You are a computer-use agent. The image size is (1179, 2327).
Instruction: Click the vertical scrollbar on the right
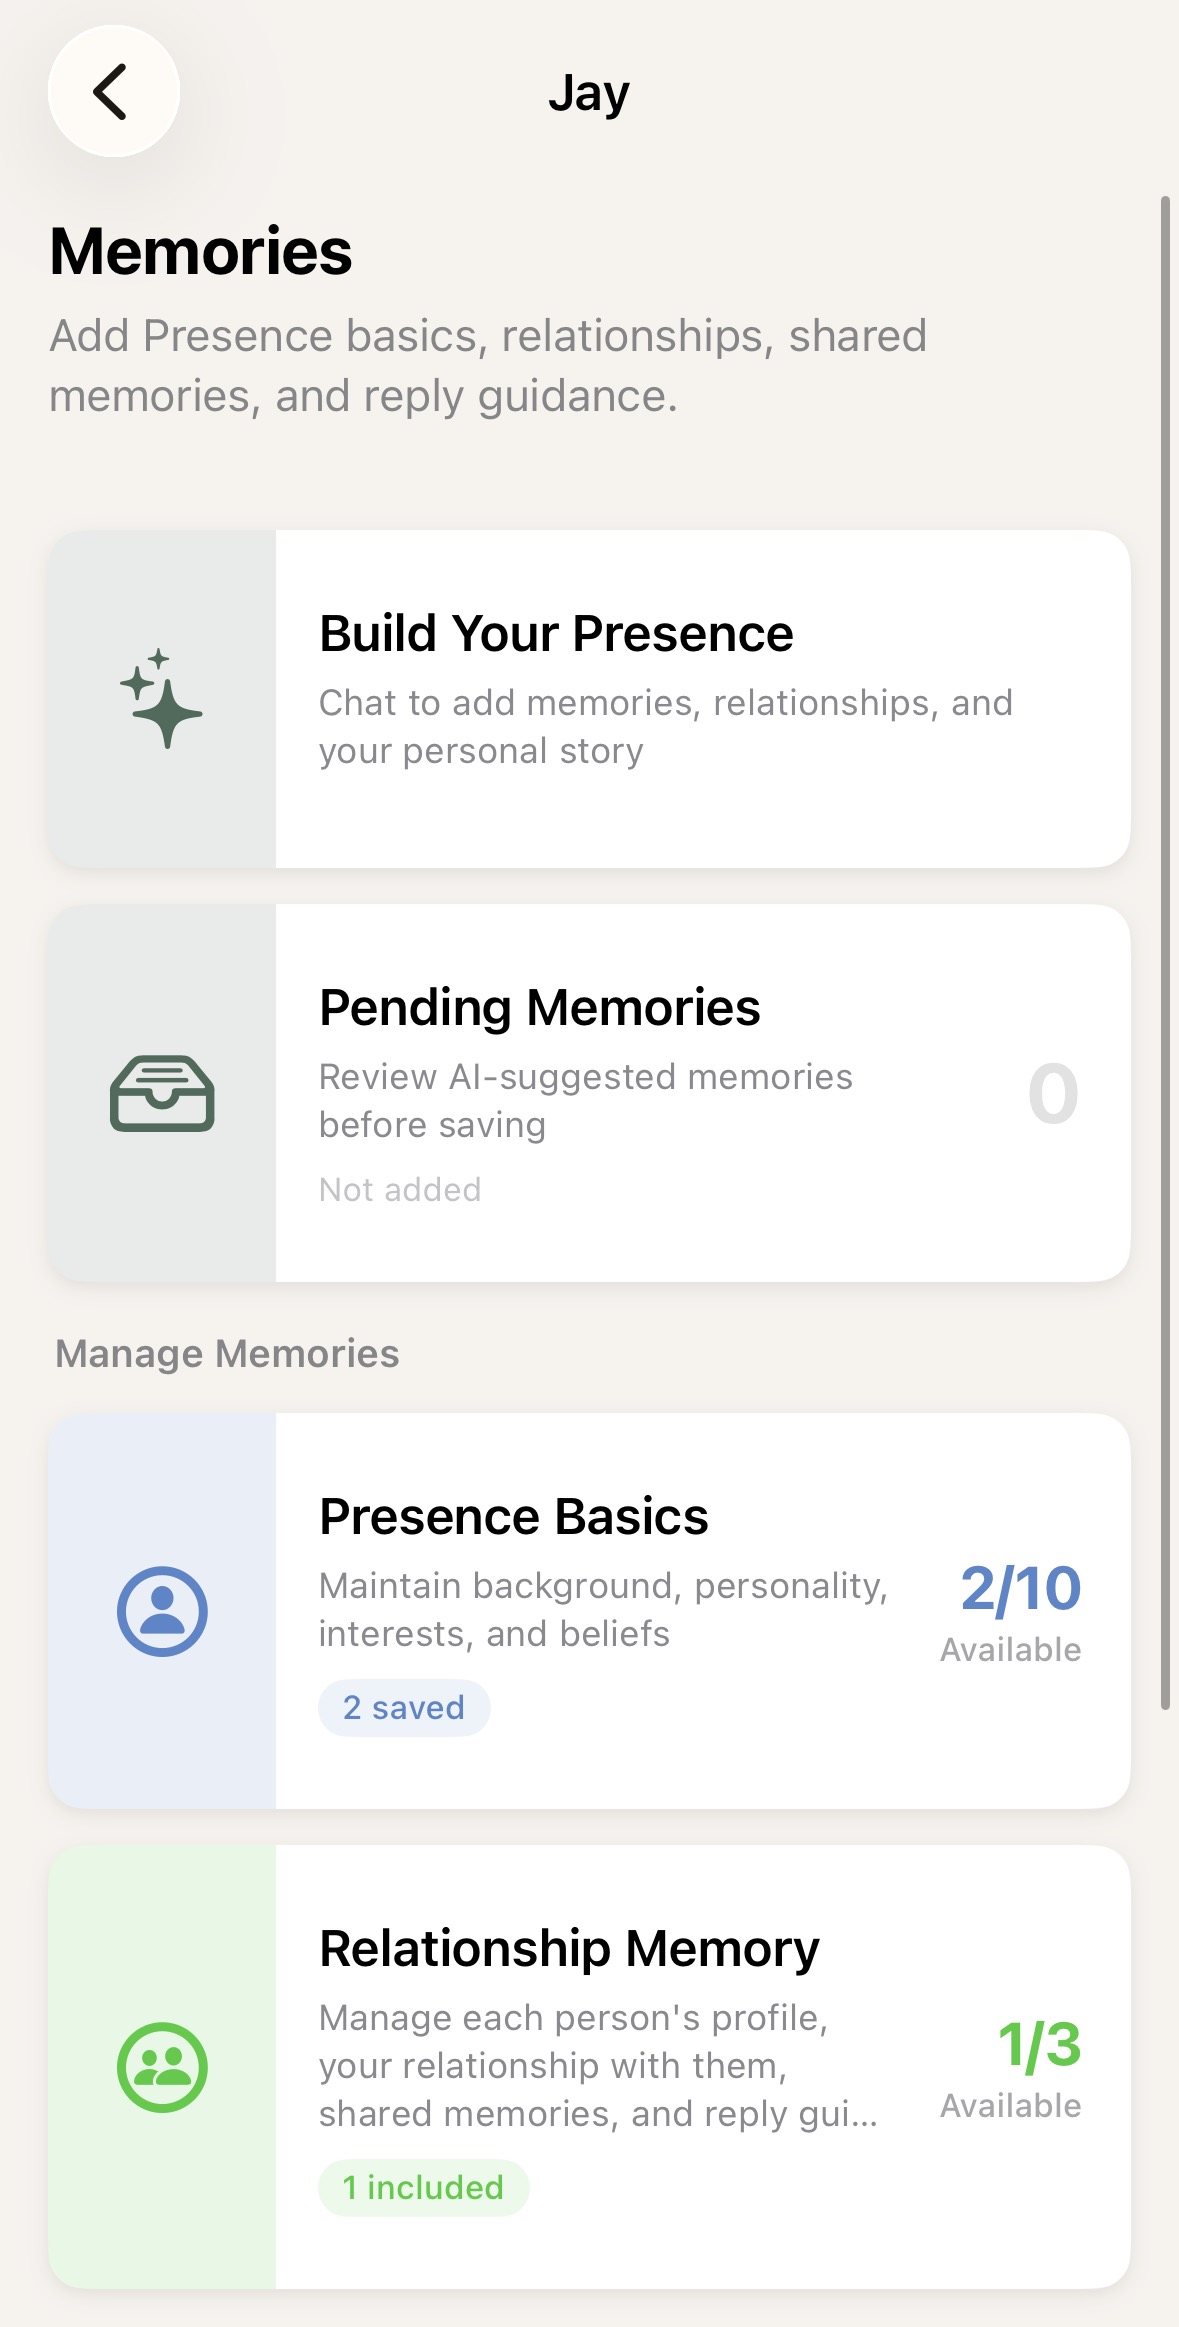[x=1165, y=953]
